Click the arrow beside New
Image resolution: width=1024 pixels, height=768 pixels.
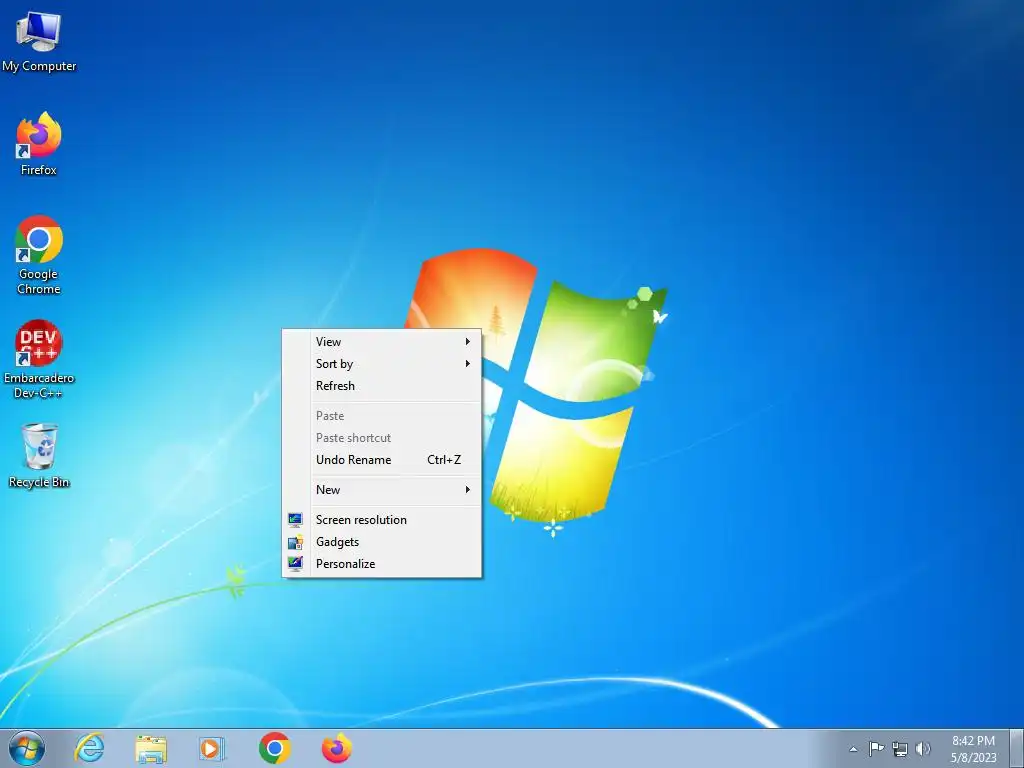(x=468, y=490)
